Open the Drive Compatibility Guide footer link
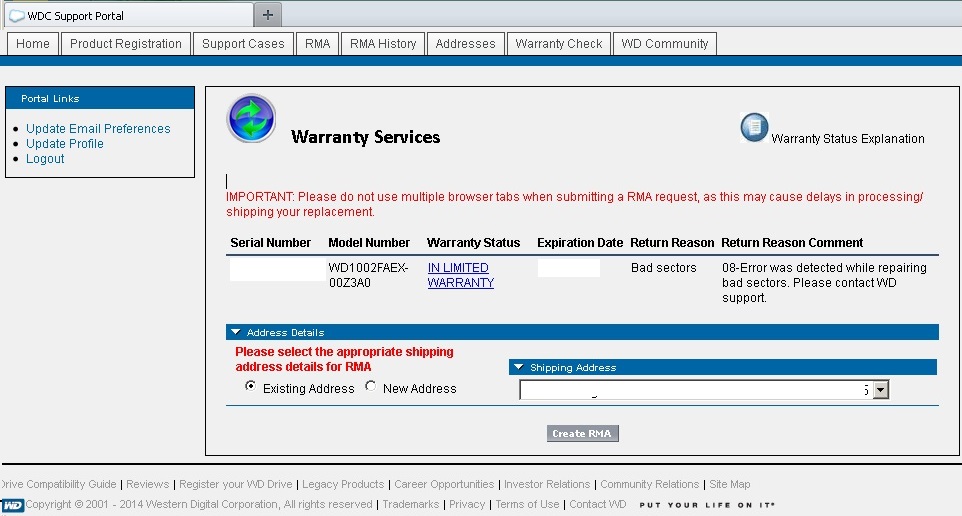Image resolution: width=962 pixels, height=516 pixels. click(58, 484)
